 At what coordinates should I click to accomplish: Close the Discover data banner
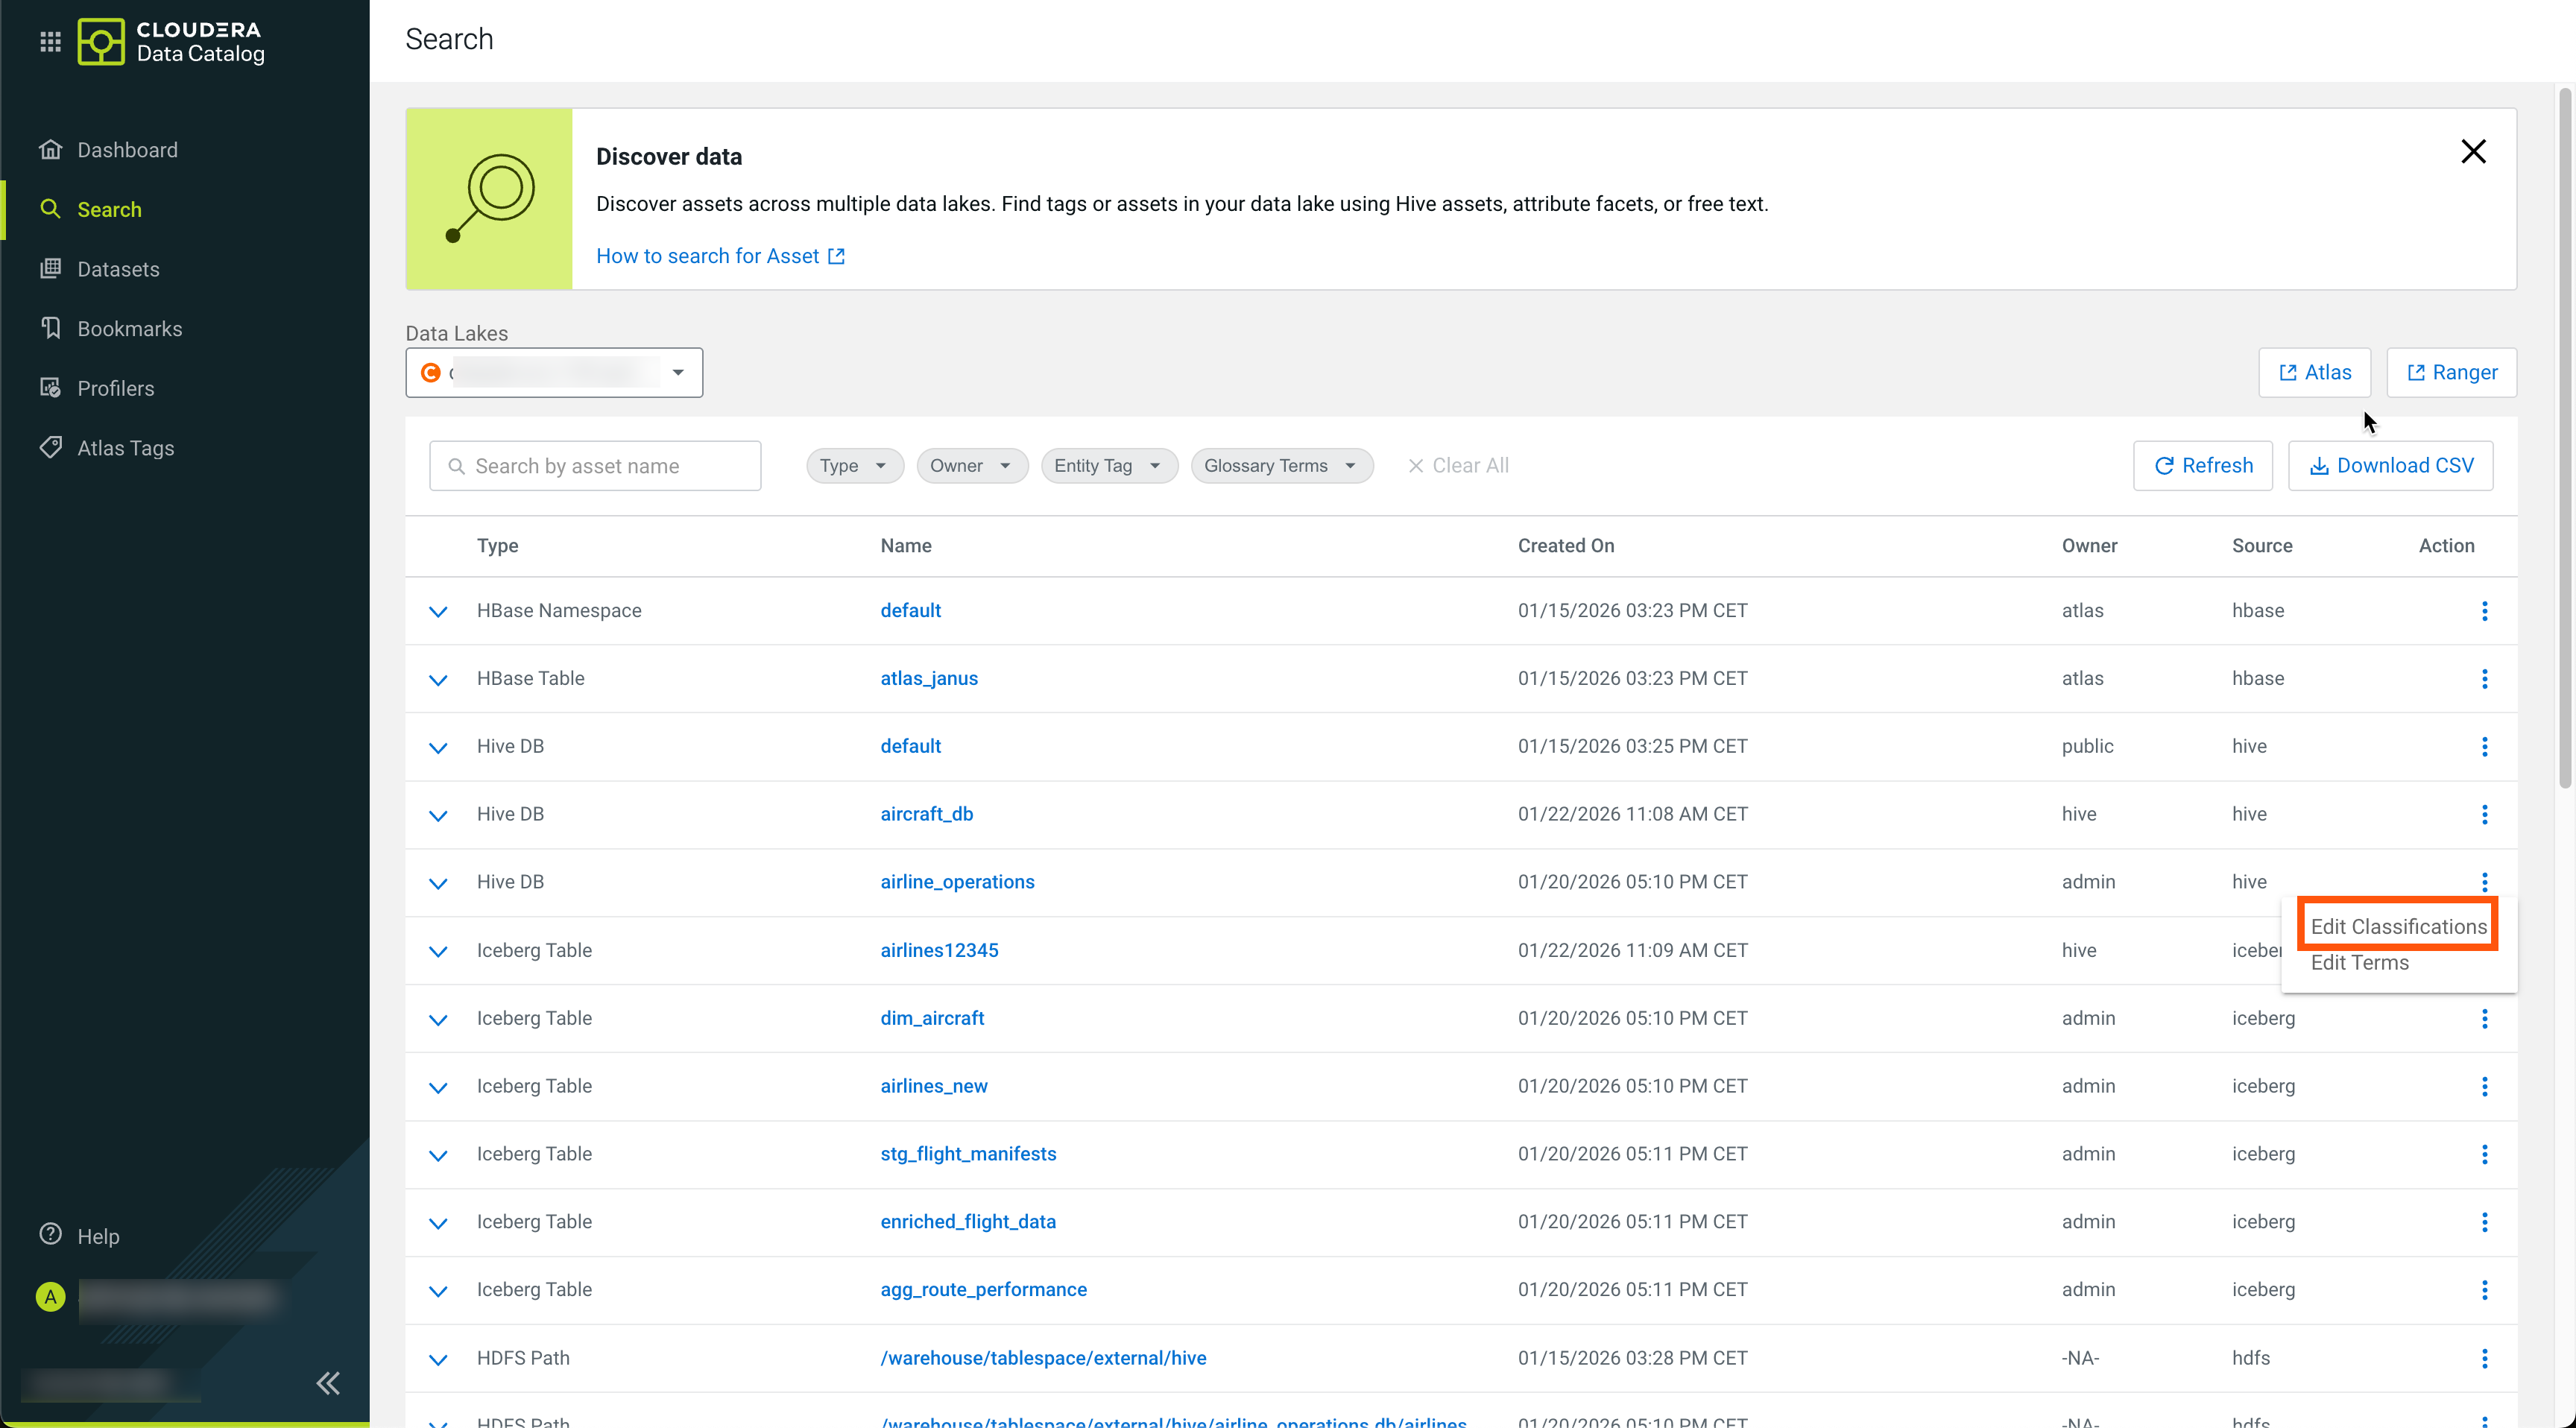tap(2473, 152)
